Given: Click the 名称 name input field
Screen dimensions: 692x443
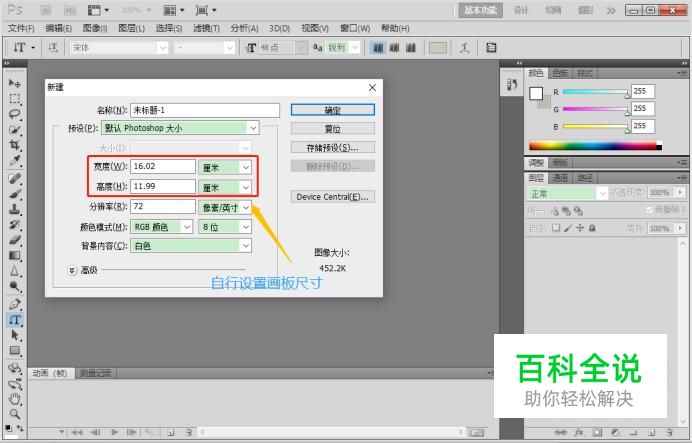Looking at the screenshot, I should pos(205,110).
